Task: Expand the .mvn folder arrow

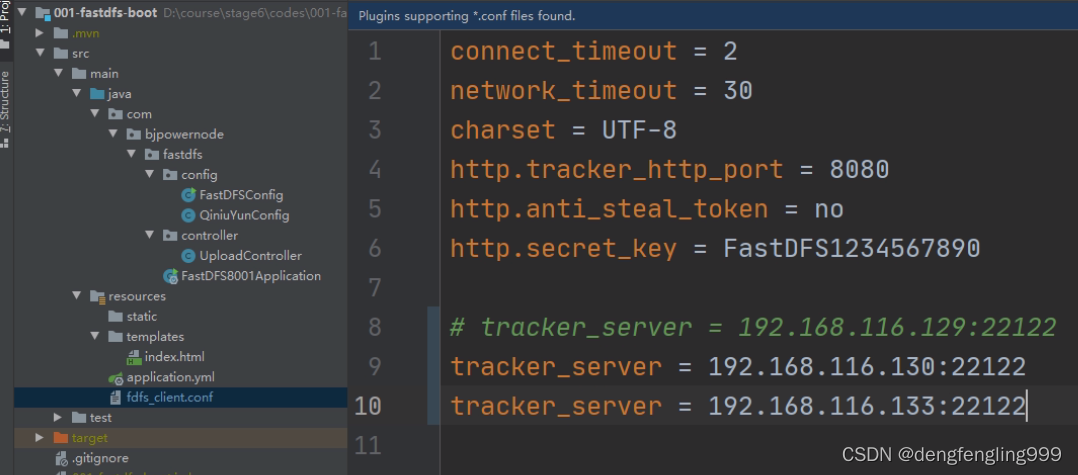Action: tap(40, 33)
